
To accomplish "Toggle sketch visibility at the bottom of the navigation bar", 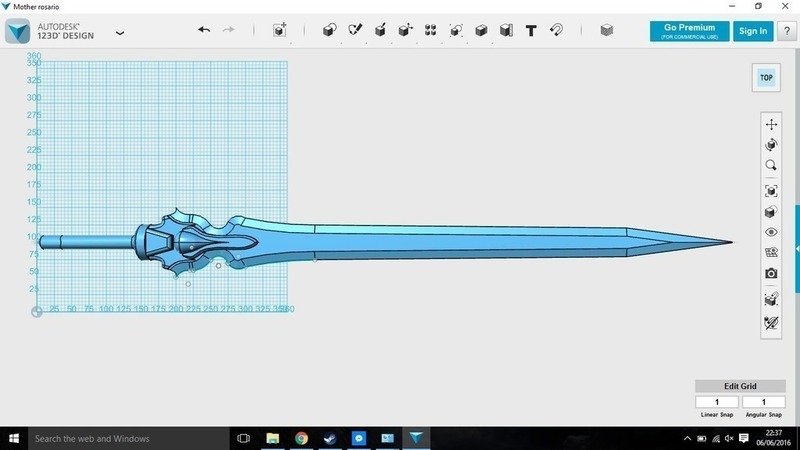I will [771, 322].
